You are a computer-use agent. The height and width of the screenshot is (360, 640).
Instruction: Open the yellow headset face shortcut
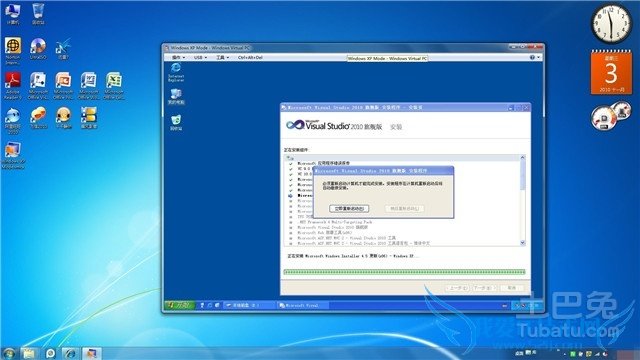pos(63,118)
